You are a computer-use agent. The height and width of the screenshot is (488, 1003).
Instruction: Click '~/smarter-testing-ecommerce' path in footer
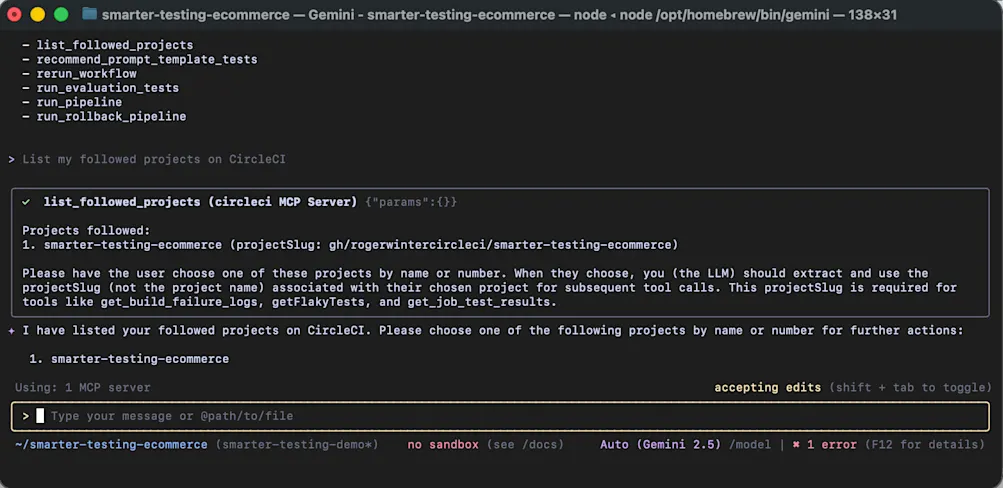click(x=111, y=445)
